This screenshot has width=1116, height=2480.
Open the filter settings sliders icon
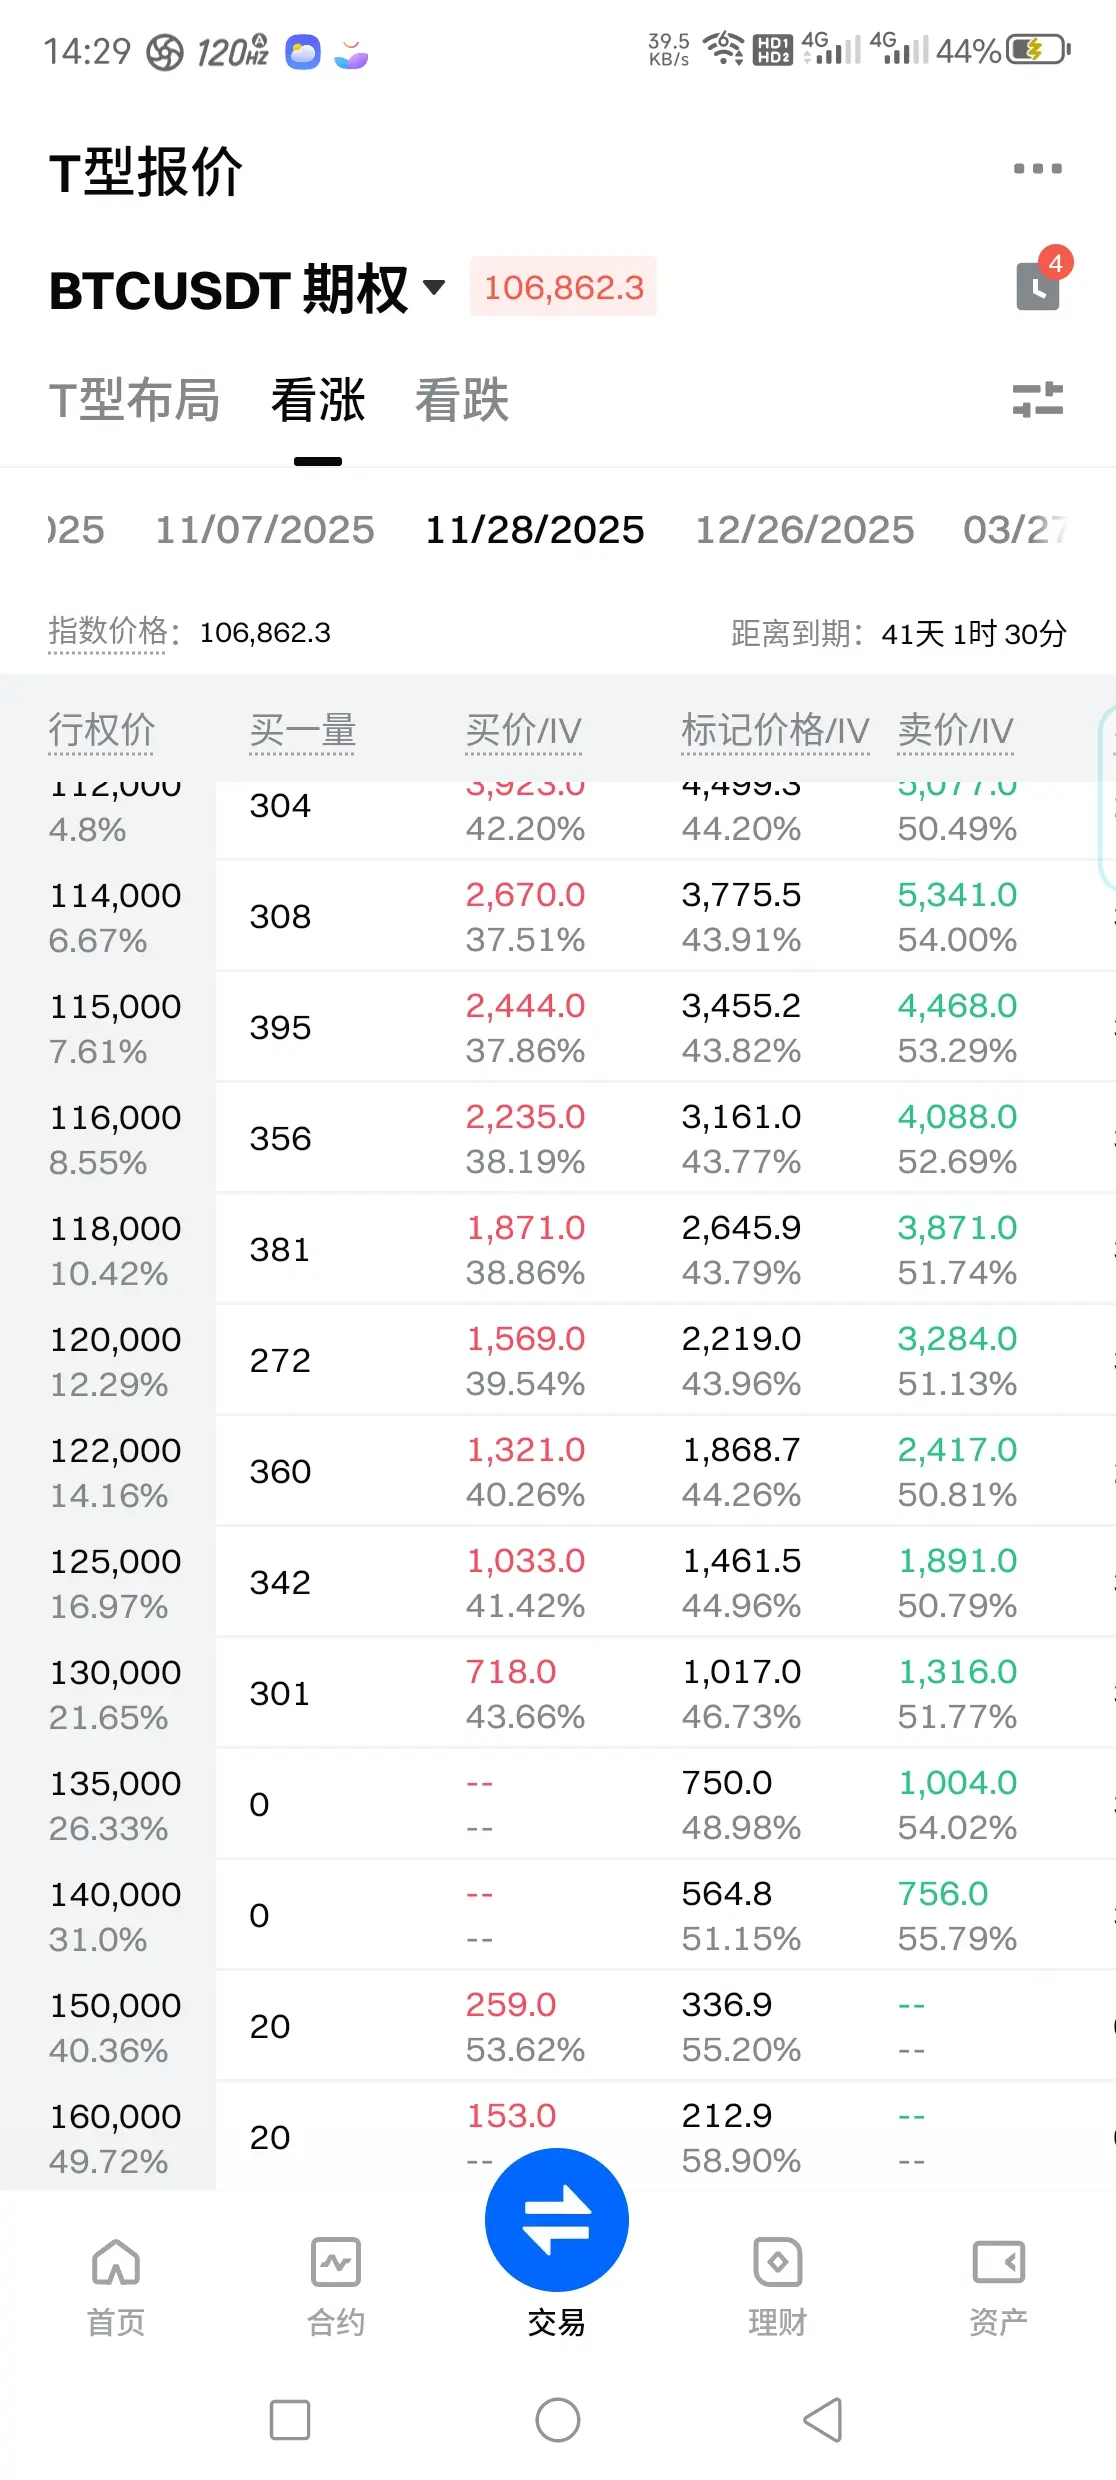[1037, 400]
